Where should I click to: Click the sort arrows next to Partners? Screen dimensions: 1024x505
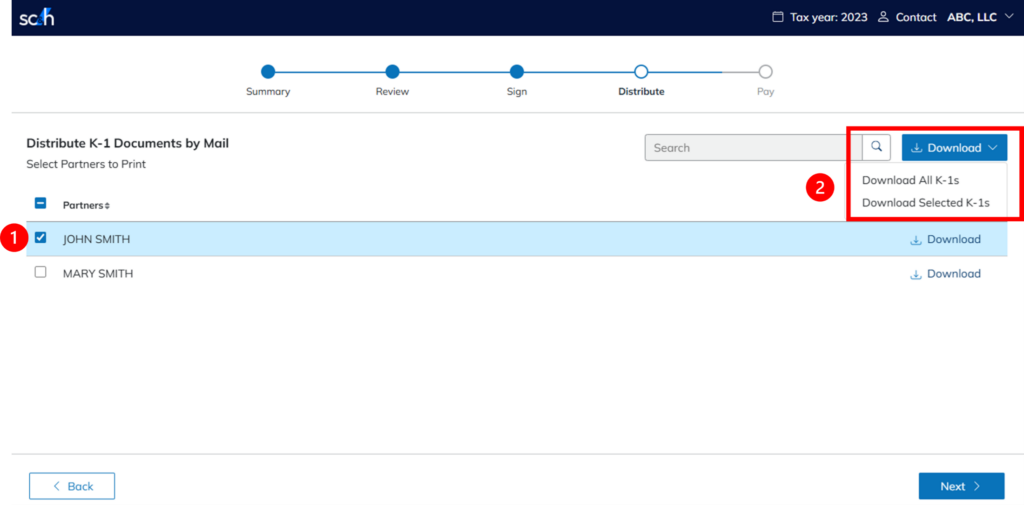(x=107, y=205)
